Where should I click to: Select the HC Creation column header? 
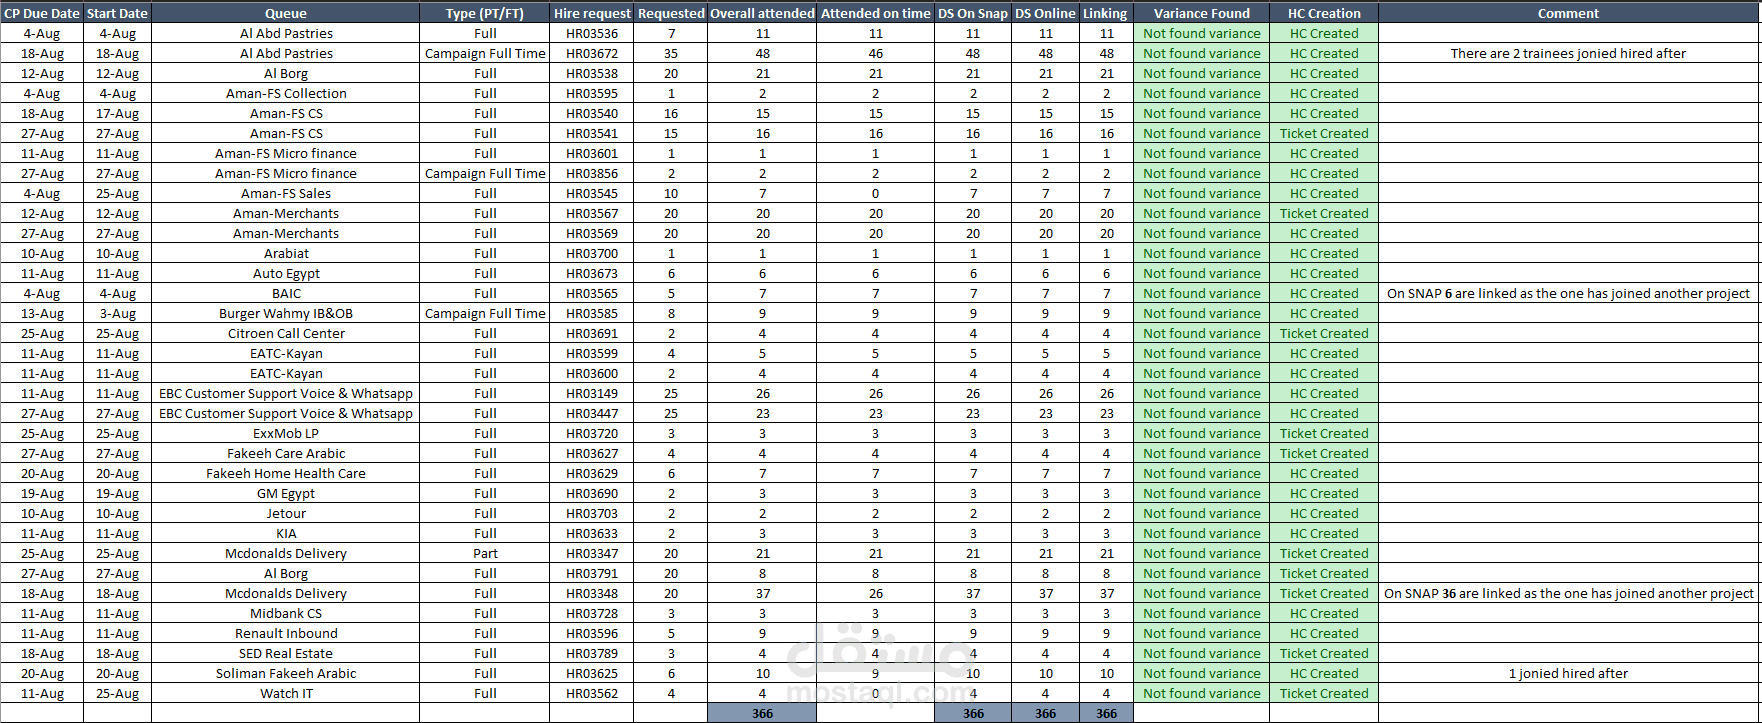pos(1324,13)
